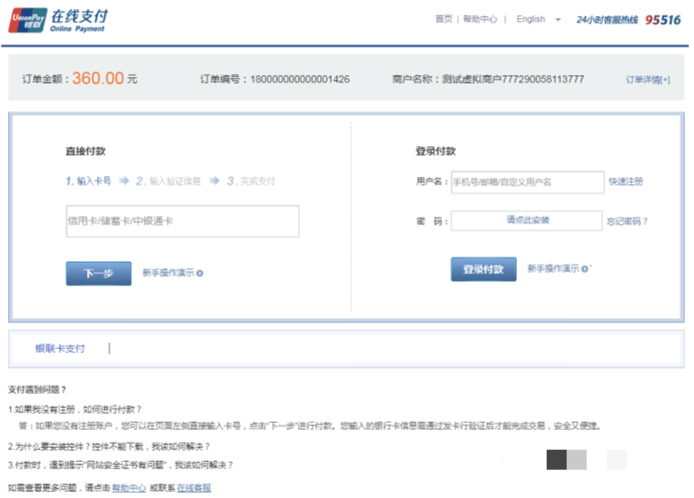Click play icon beside left 新手操作演示

tap(200, 272)
